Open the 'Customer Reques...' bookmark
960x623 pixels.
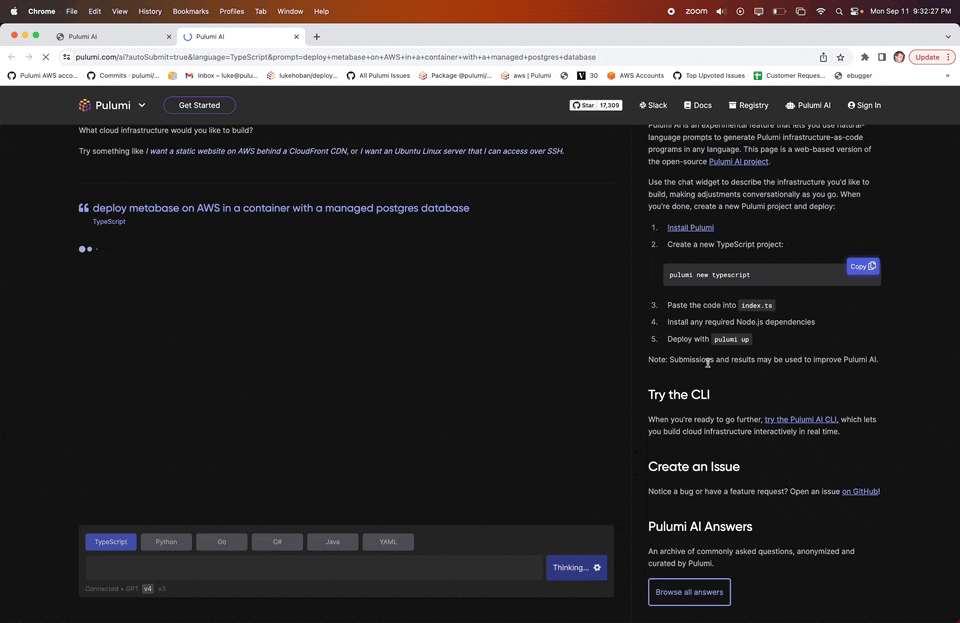790,76
